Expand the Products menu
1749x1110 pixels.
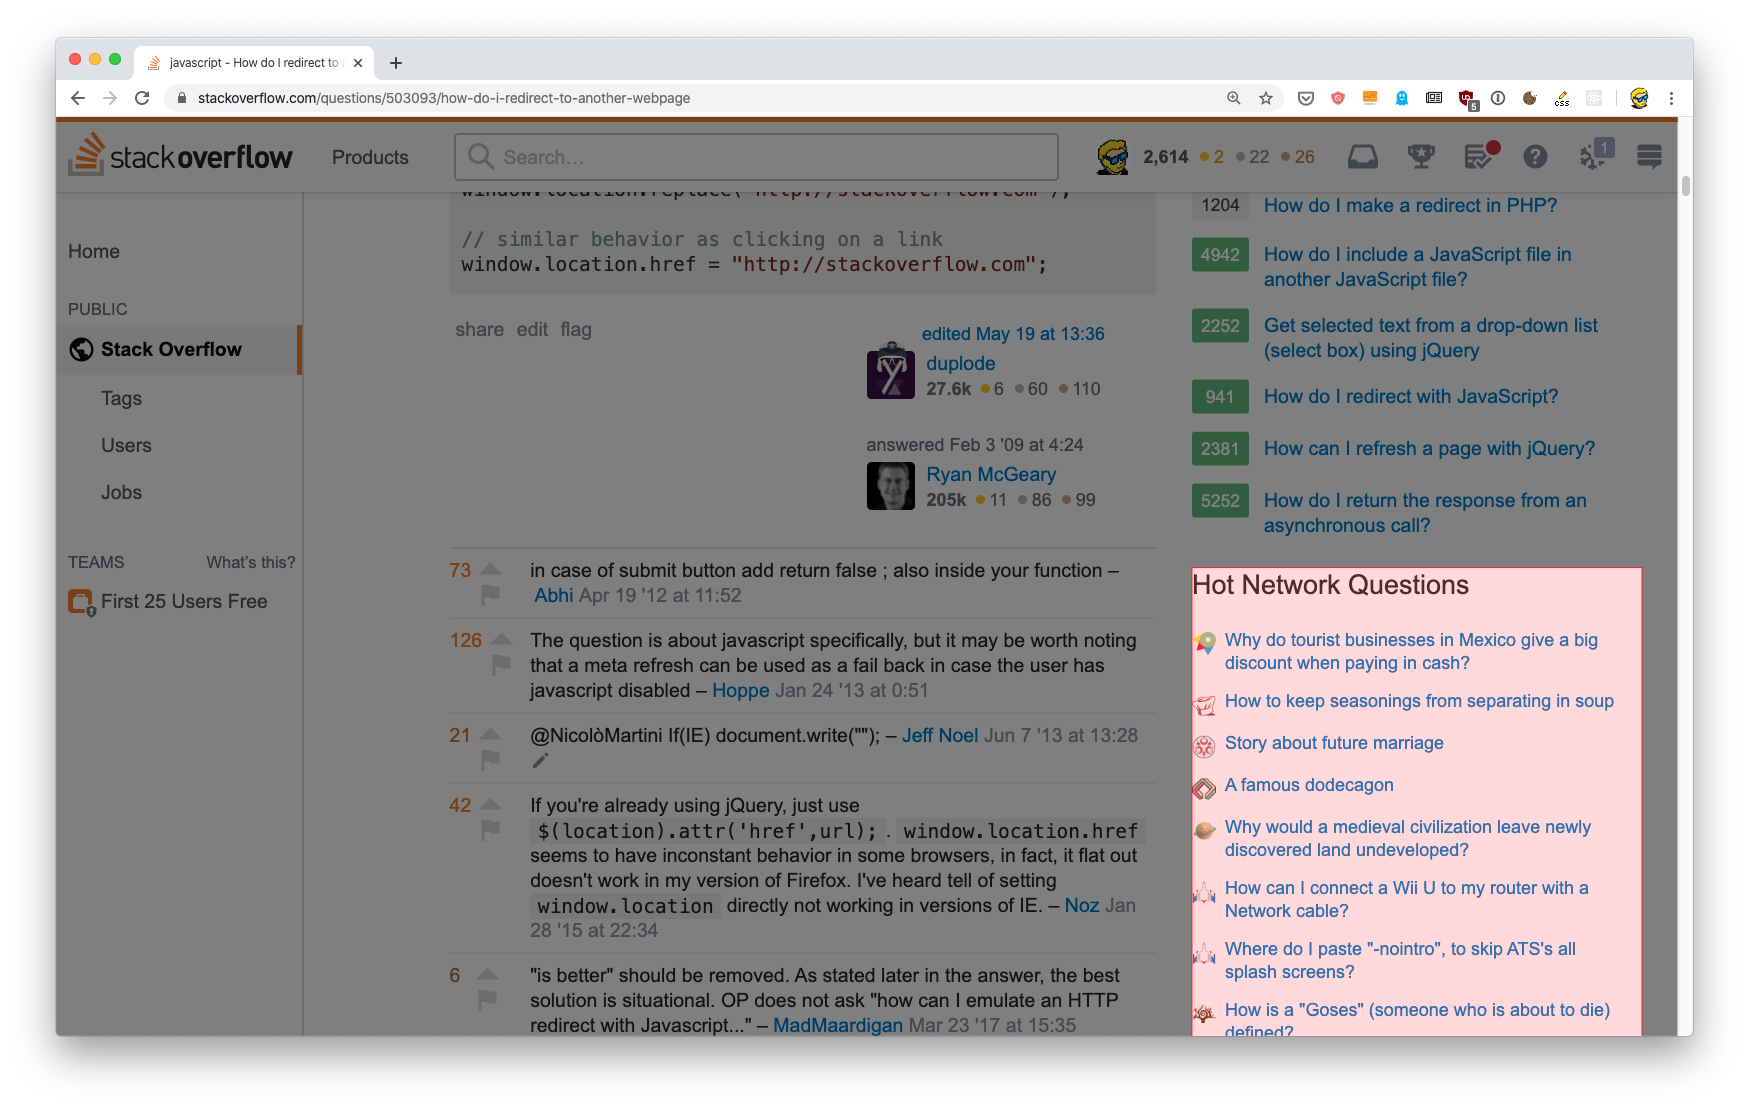pos(370,157)
